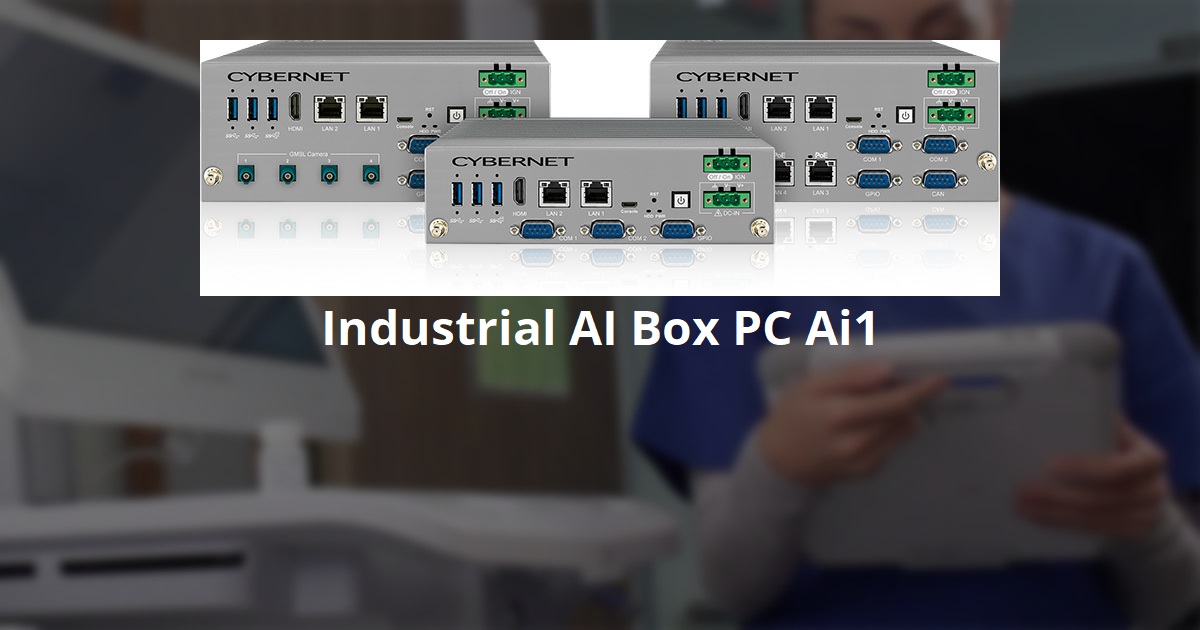Click the CYBERNET logo on the center box

[x=515, y=159]
